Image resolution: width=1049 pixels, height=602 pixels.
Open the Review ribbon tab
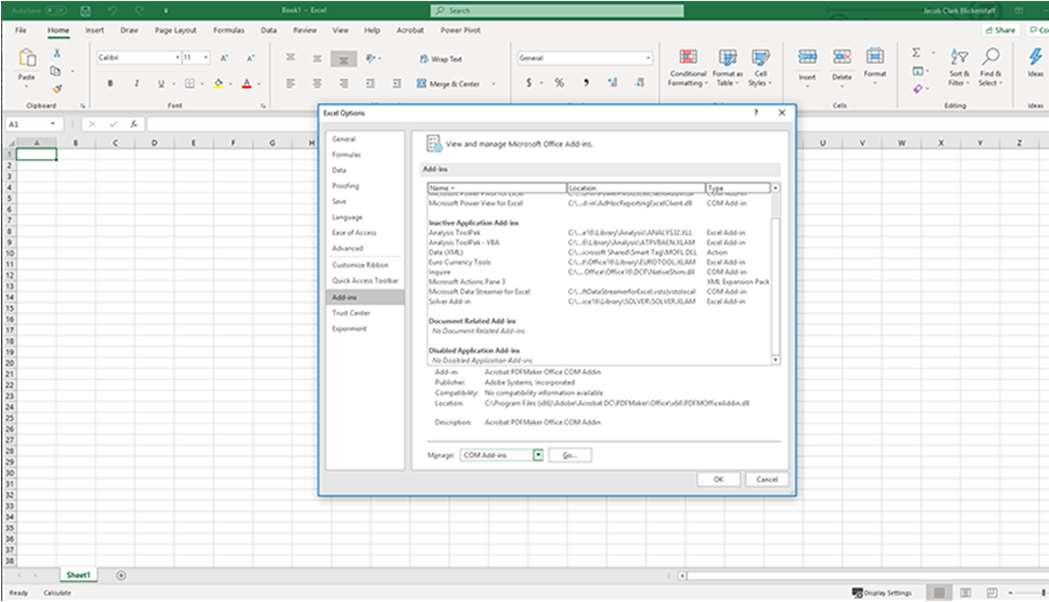point(304,30)
